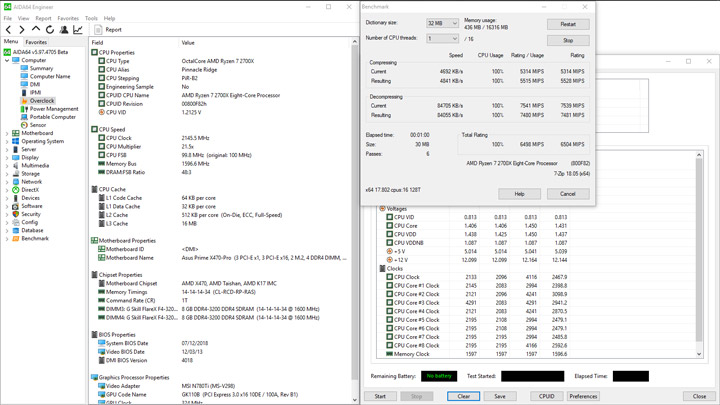
Task: Toggle the CPU Core voltage checkbox
Action: click(x=389, y=226)
